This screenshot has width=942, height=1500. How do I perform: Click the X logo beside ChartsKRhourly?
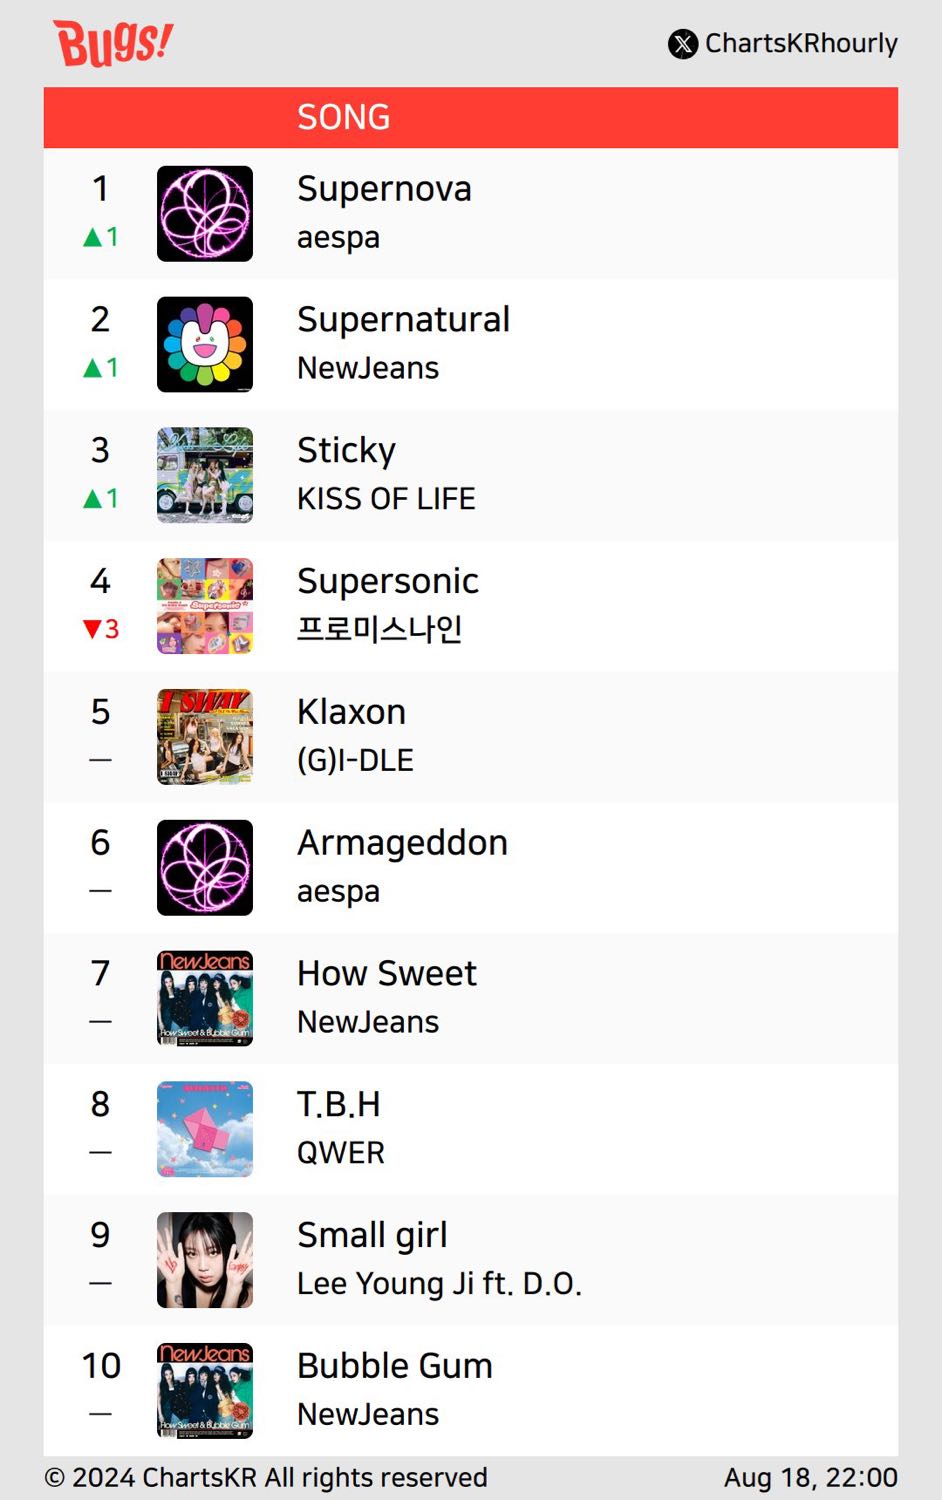(x=683, y=44)
